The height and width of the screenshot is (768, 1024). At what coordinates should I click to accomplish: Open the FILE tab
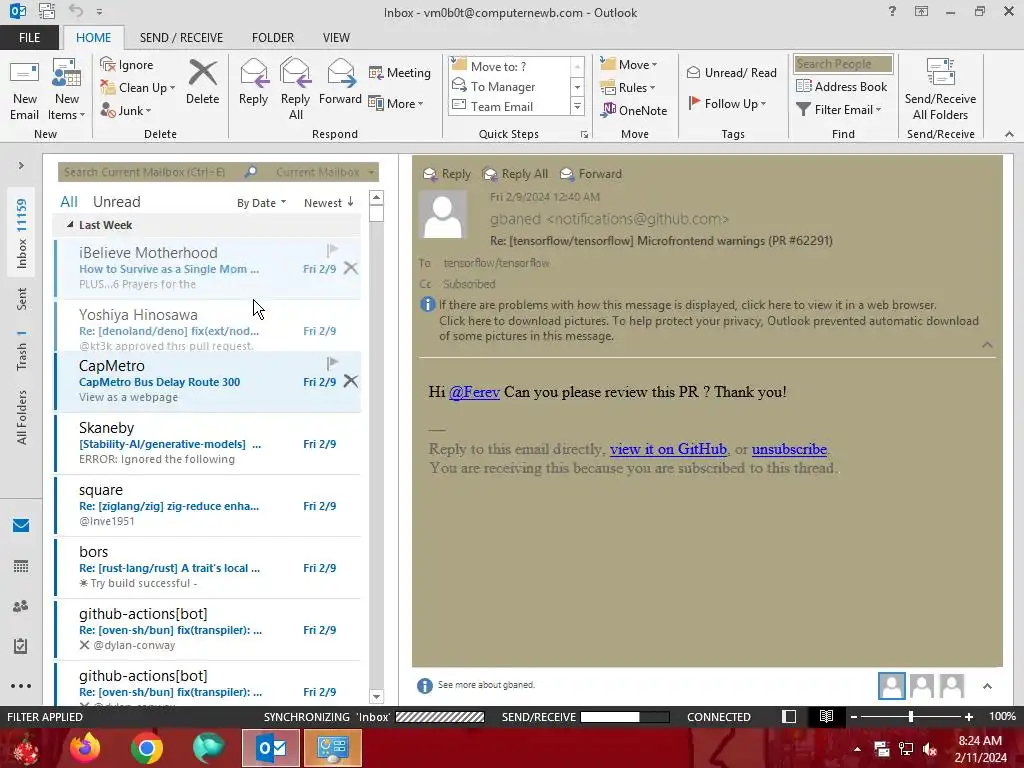coord(29,38)
